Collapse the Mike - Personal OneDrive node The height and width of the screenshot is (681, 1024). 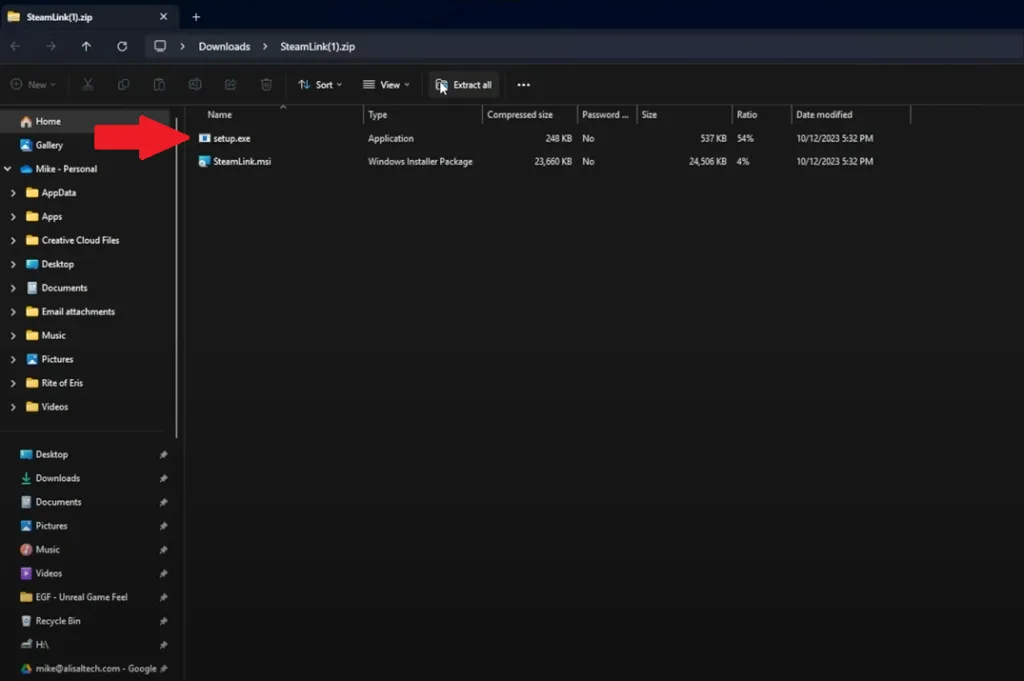[8, 169]
